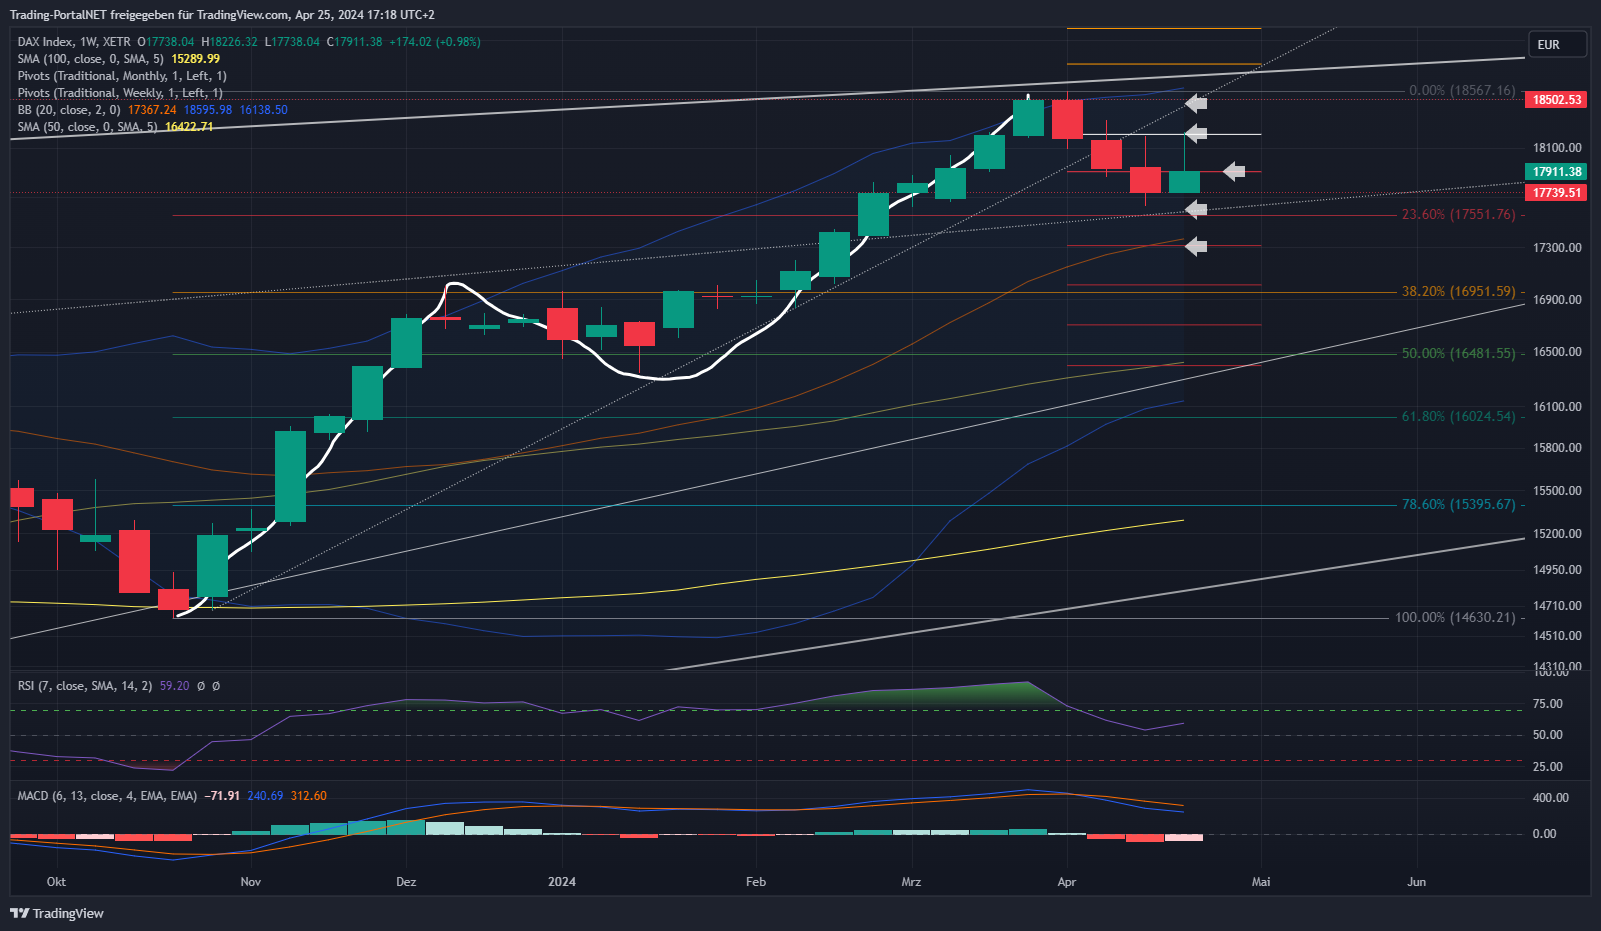The height and width of the screenshot is (931, 1601).
Task: Click the red 17739.51 price label
Action: (x=1557, y=193)
